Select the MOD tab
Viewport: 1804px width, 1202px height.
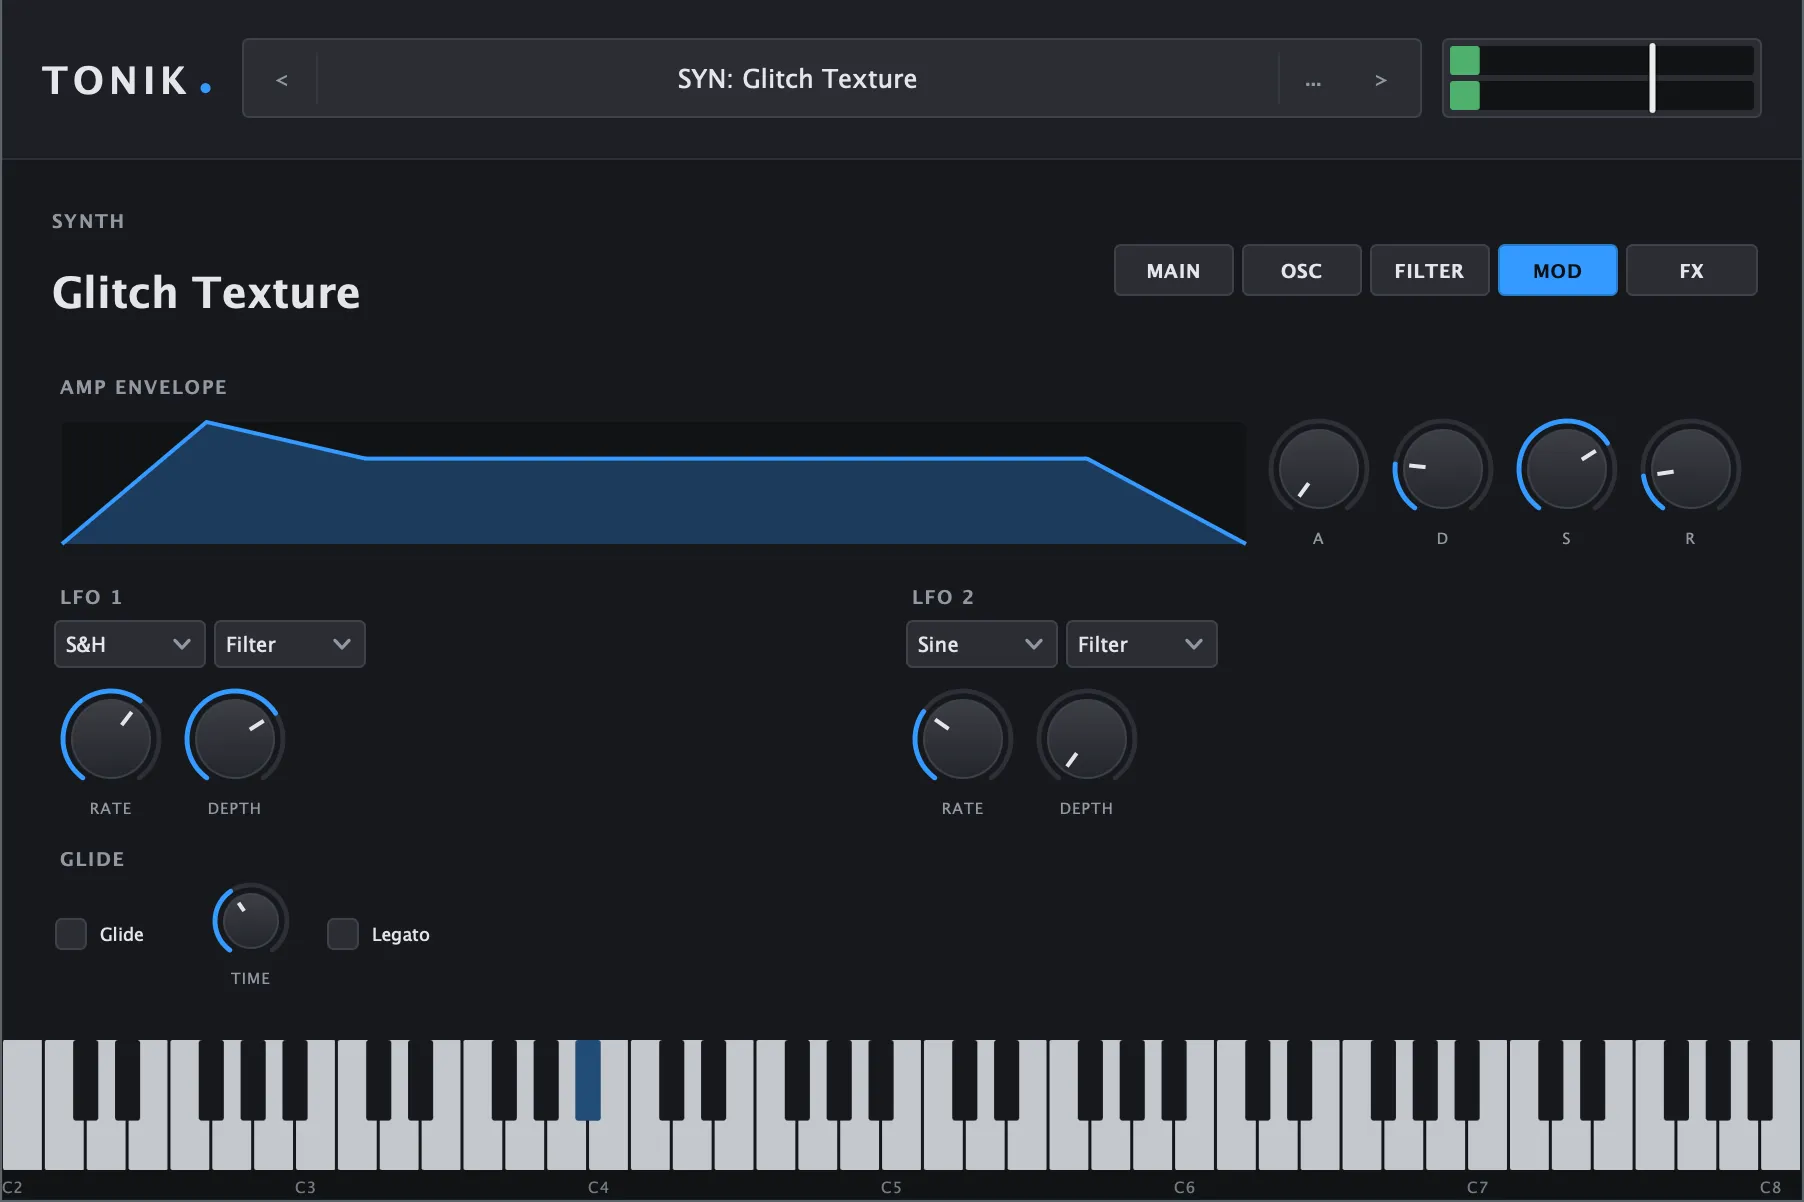tap(1557, 270)
